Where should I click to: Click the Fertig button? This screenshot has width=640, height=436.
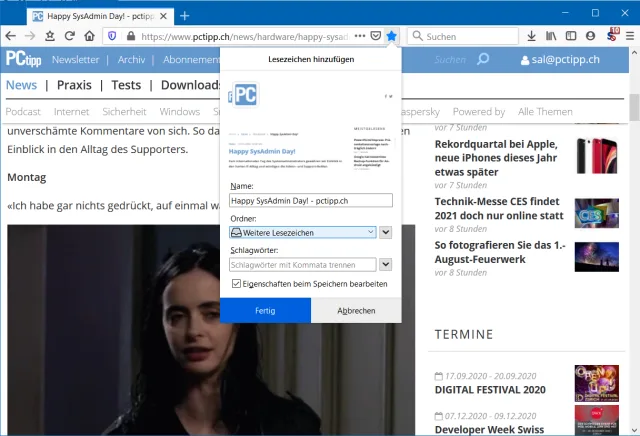click(x=265, y=311)
